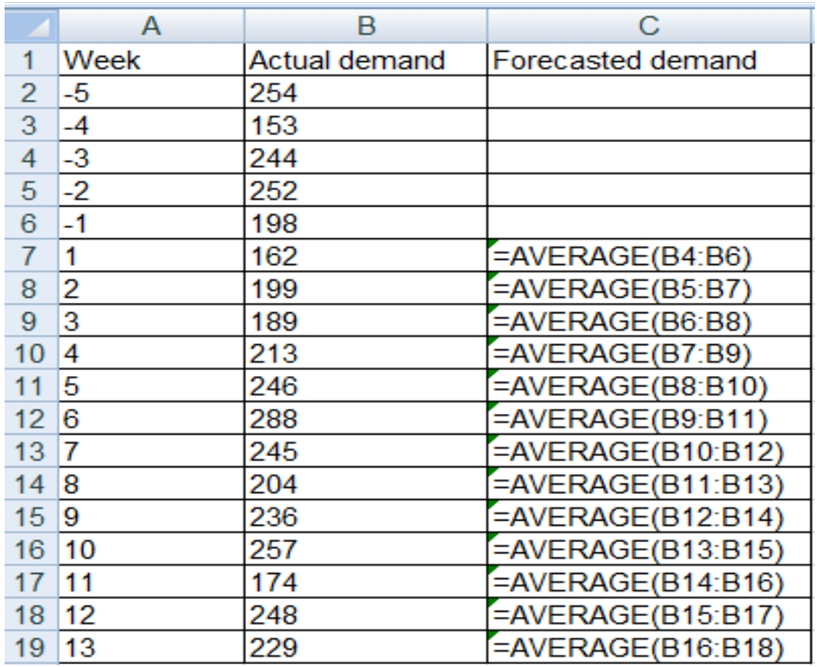Select column B header
Image resolution: width=817 pixels, height=667 pixels.
pos(366,27)
